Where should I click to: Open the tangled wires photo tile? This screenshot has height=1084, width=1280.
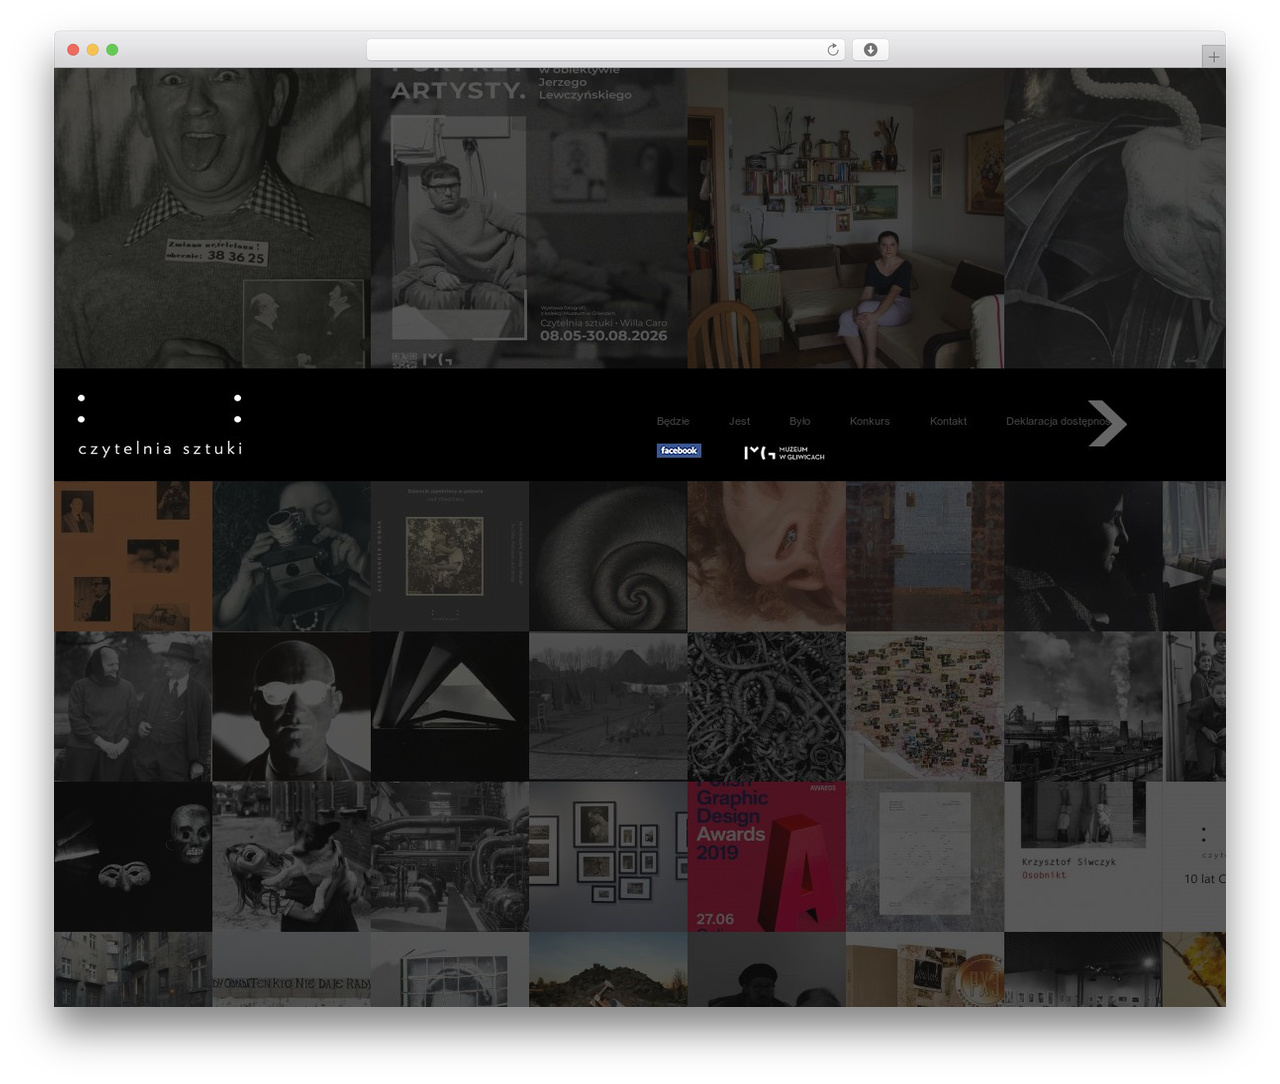point(766,706)
